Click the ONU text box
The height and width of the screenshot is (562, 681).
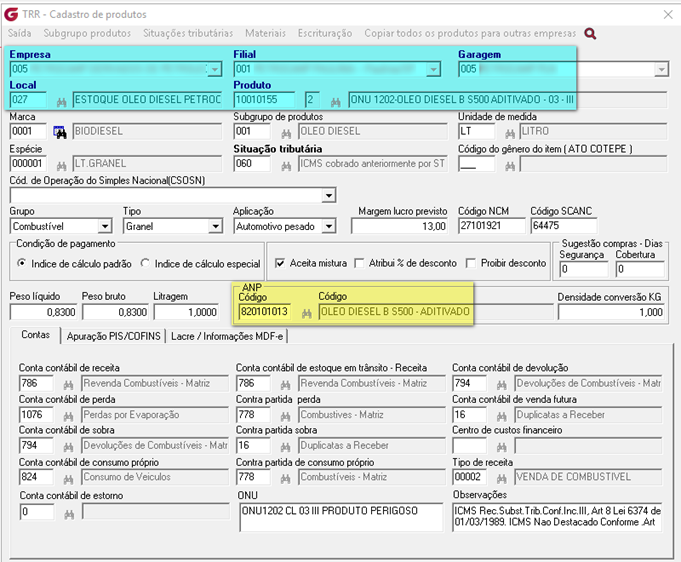click(x=341, y=517)
